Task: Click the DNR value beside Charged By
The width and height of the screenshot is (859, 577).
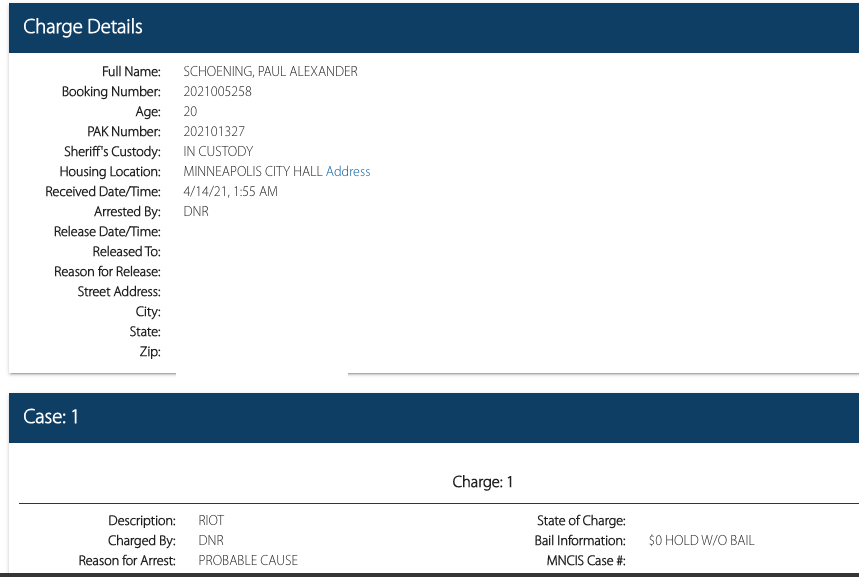Action: point(211,541)
